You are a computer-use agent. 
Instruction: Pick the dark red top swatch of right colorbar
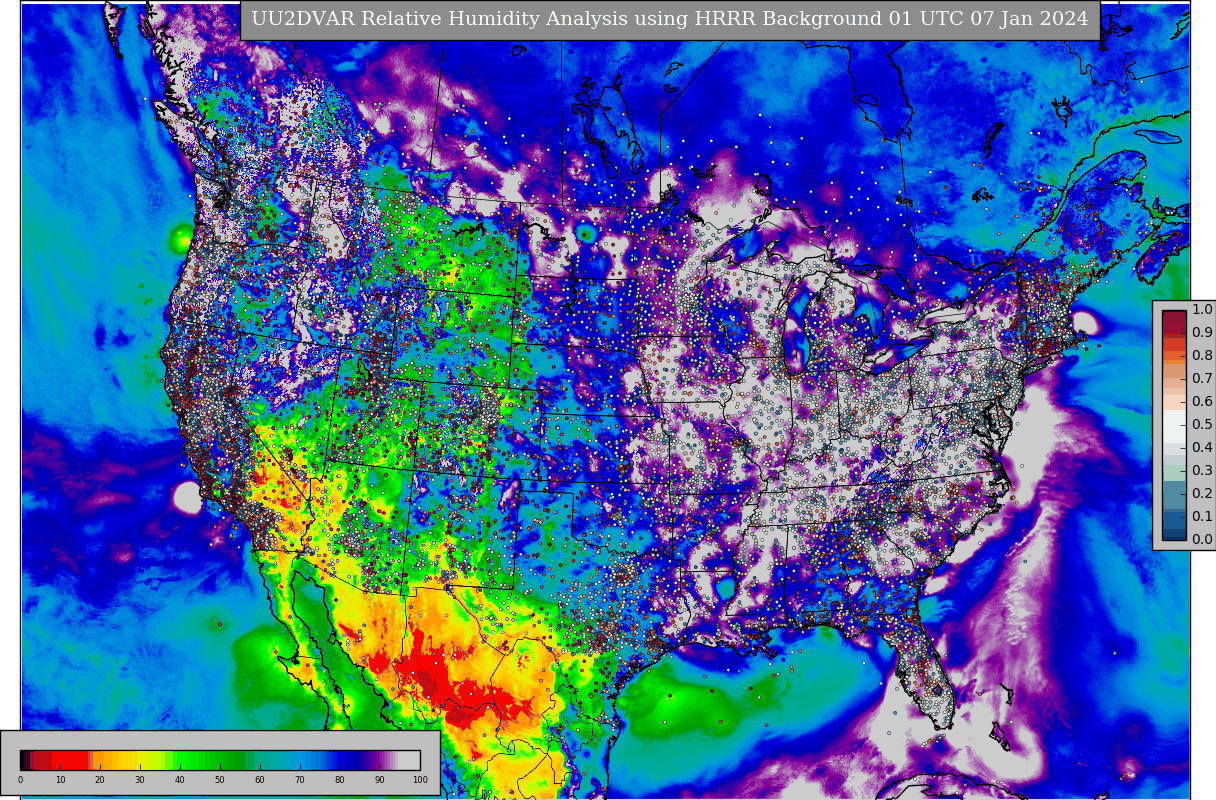pyautogui.click(x=1174, y=321)
